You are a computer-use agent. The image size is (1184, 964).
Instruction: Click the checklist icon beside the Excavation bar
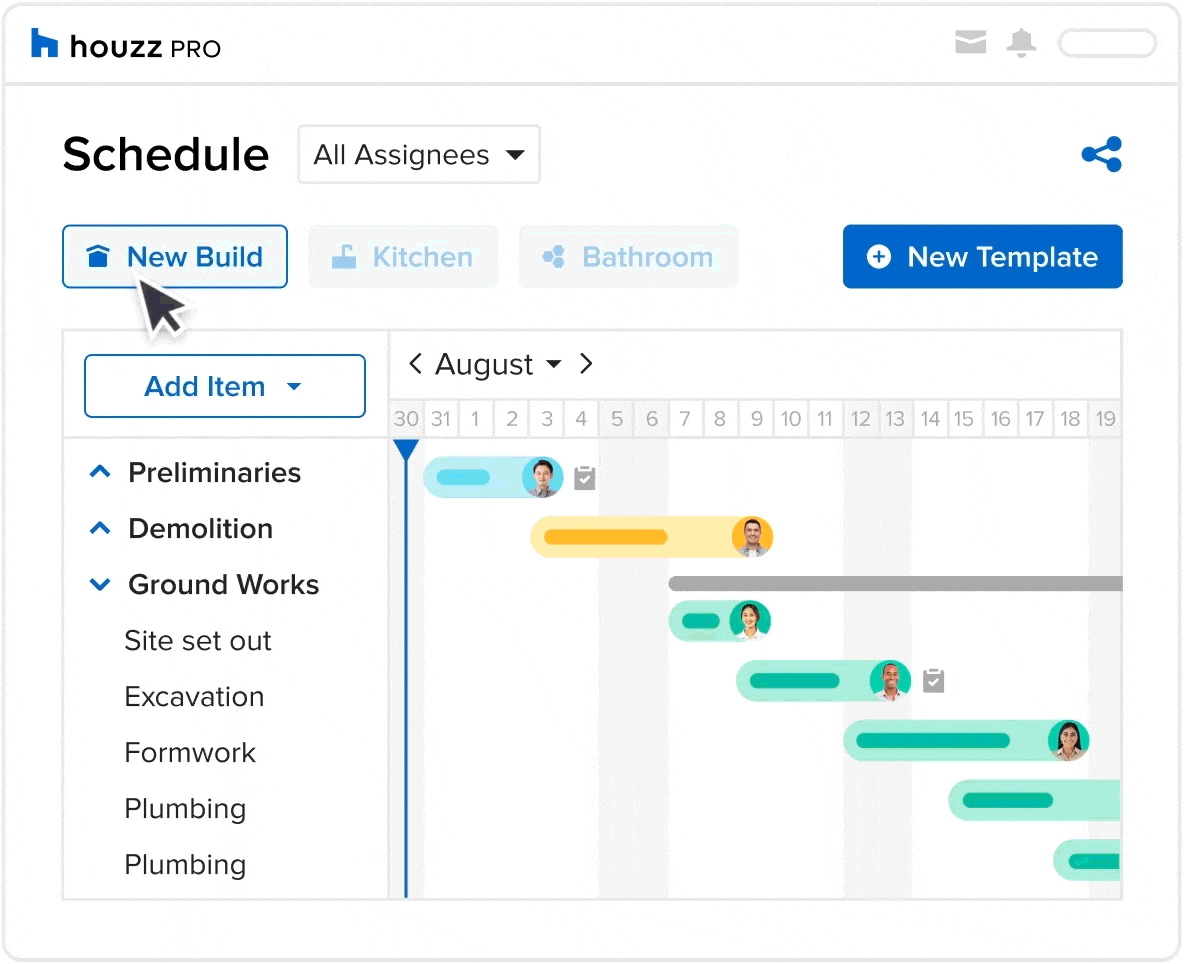pyautogui.click(x=933, y=681)
